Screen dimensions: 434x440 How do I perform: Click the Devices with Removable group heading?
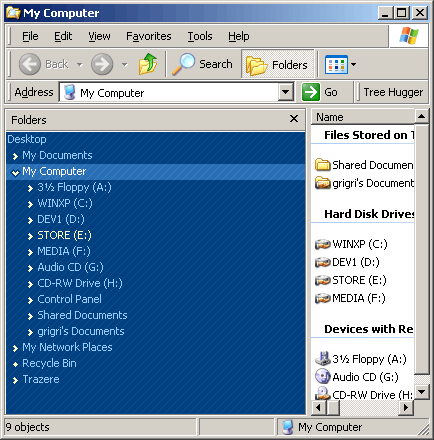click(x=369, y=329)
